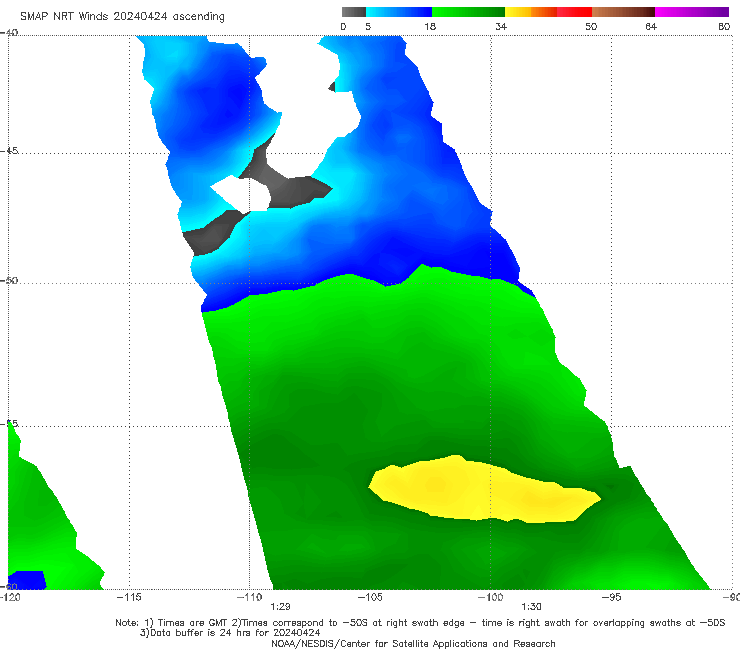Click the color bar label '64'
The width and height of the screenshot is (740, 650).
pyautogui.click(x=651, y=26)
